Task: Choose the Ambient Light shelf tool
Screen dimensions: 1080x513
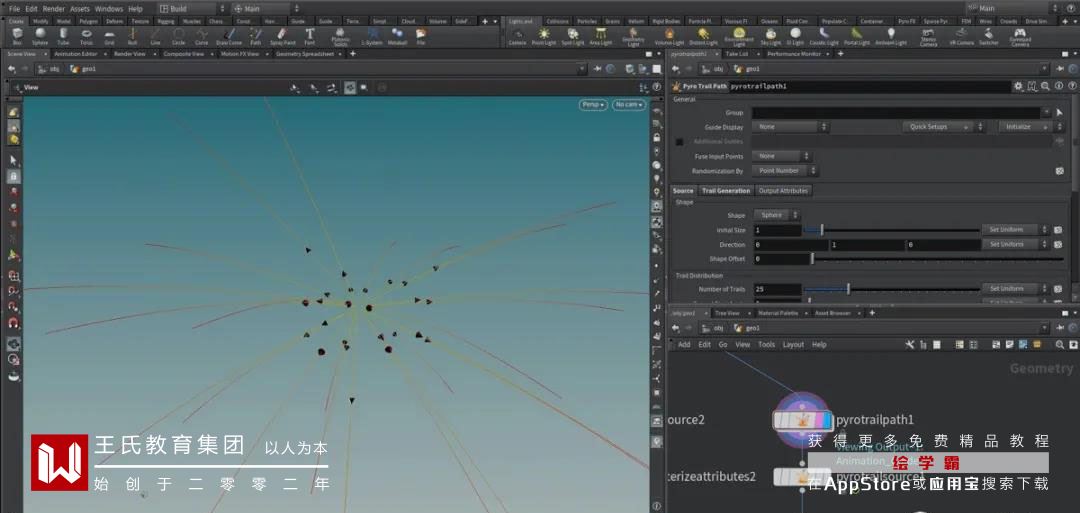Action: click(x=891, y=36)
